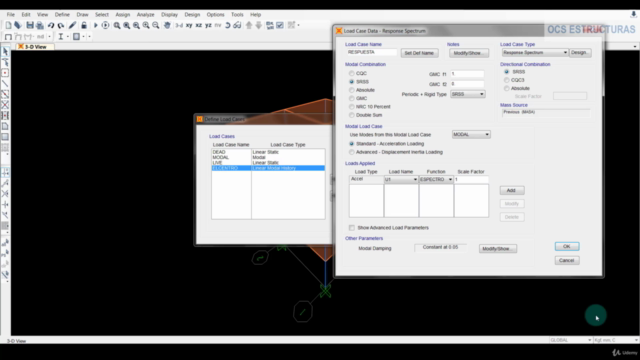Select the CQC modal combination option

[351, 73]
